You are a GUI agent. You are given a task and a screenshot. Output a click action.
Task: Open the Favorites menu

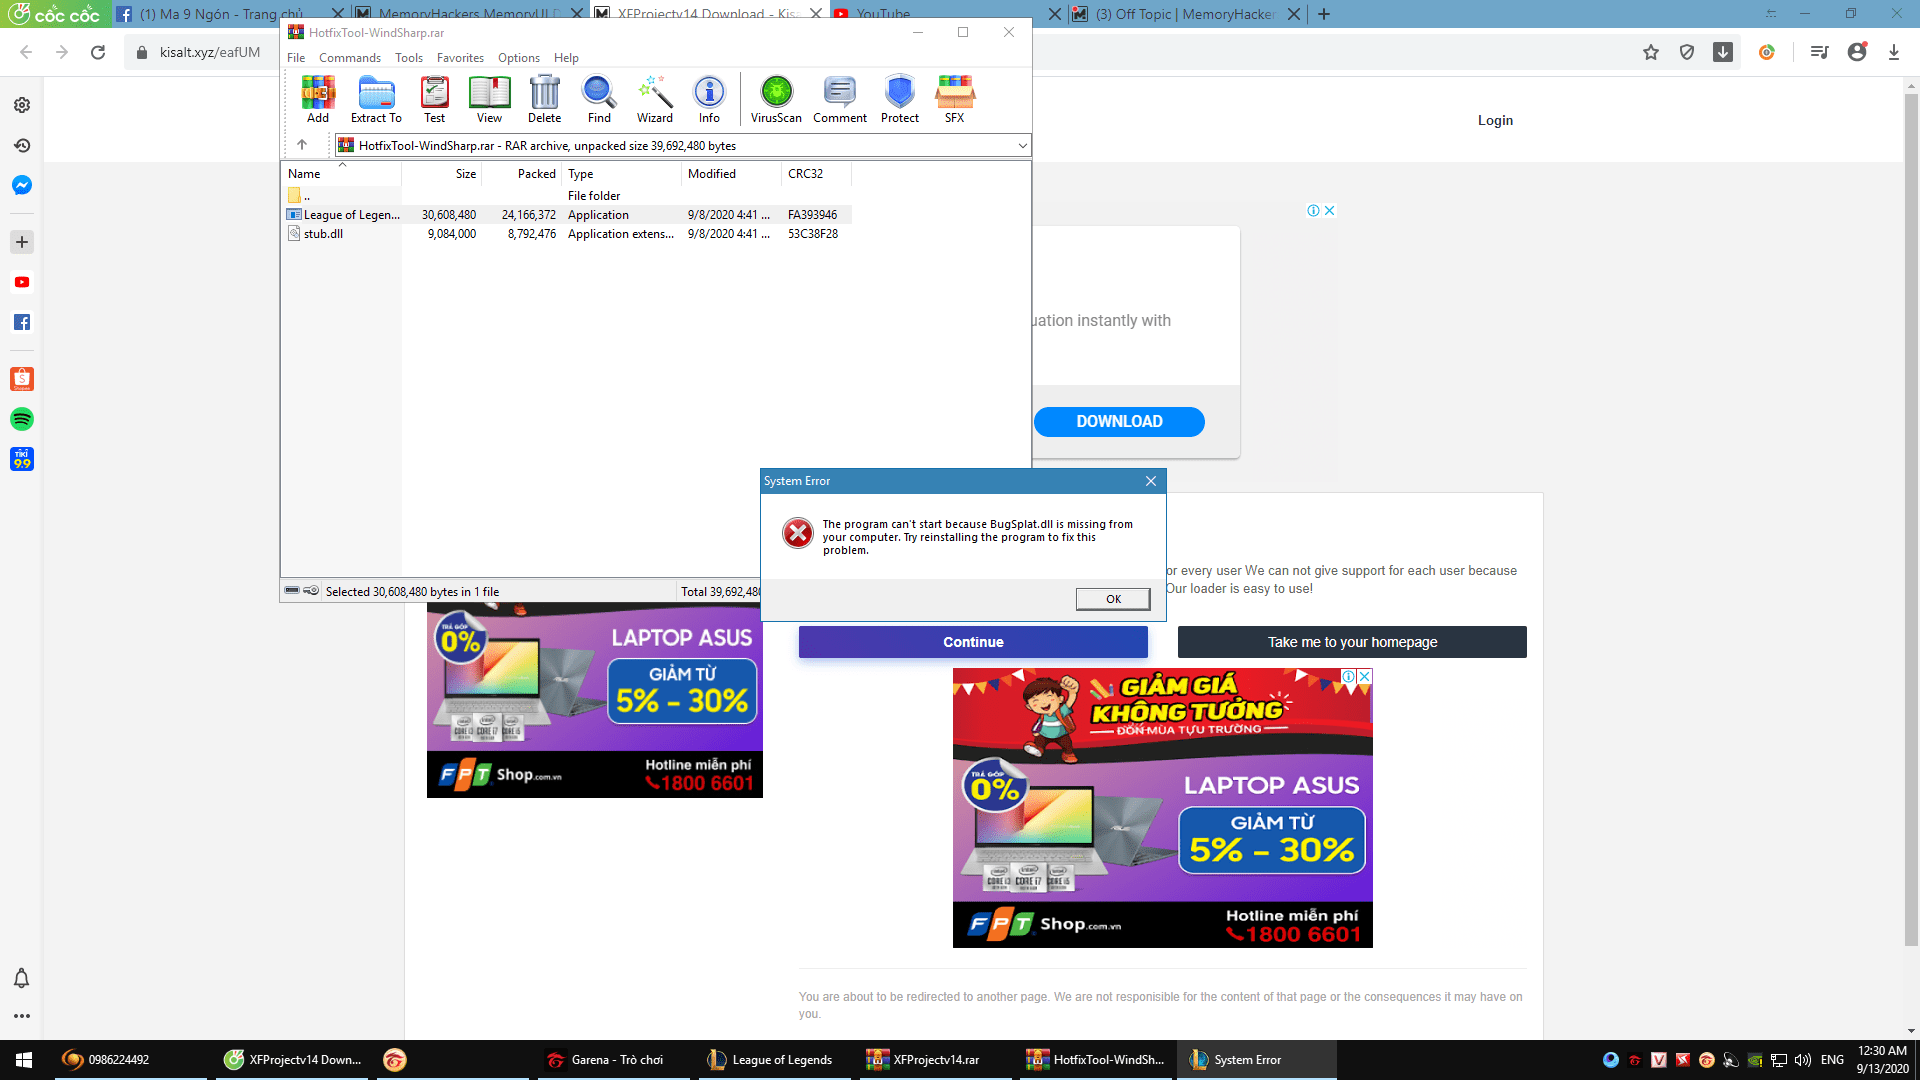460,58
